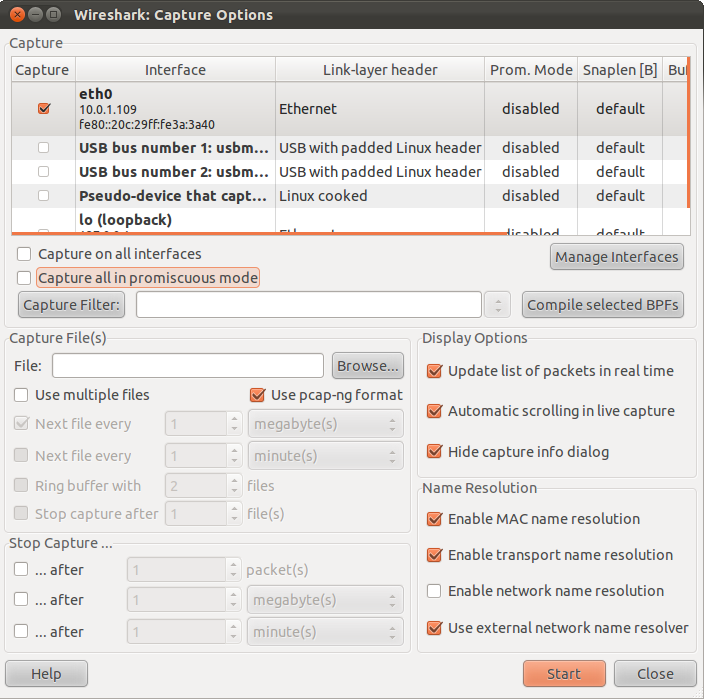Click the stop after packet(s) spin box

tap(184, 570)
